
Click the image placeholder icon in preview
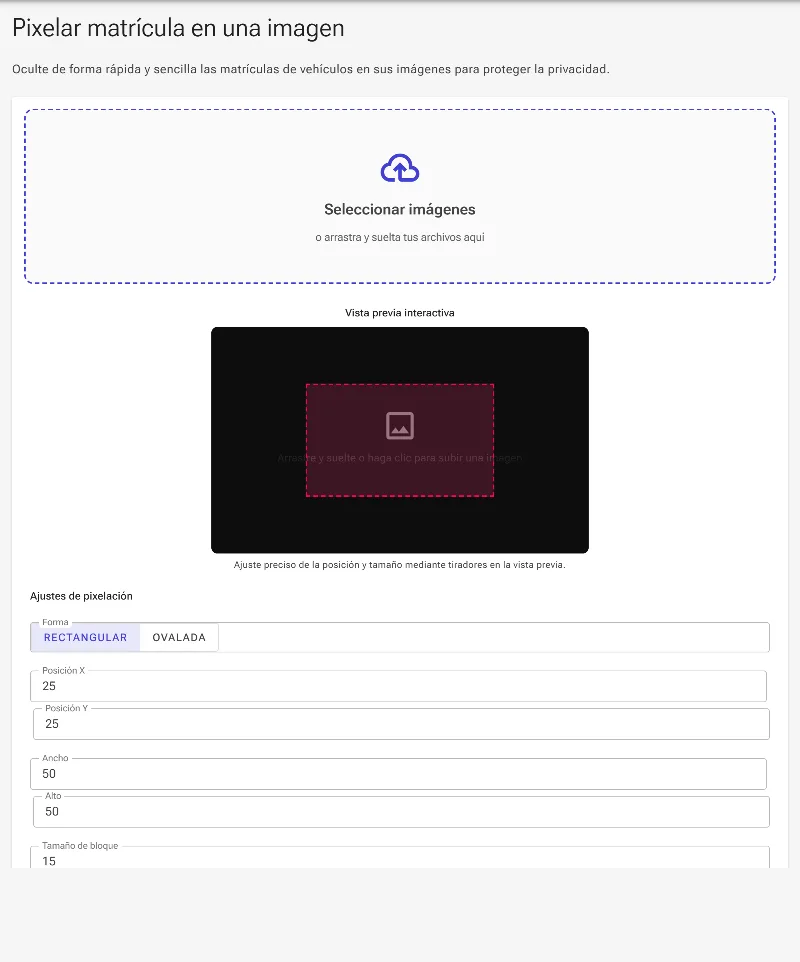point(400,426)
